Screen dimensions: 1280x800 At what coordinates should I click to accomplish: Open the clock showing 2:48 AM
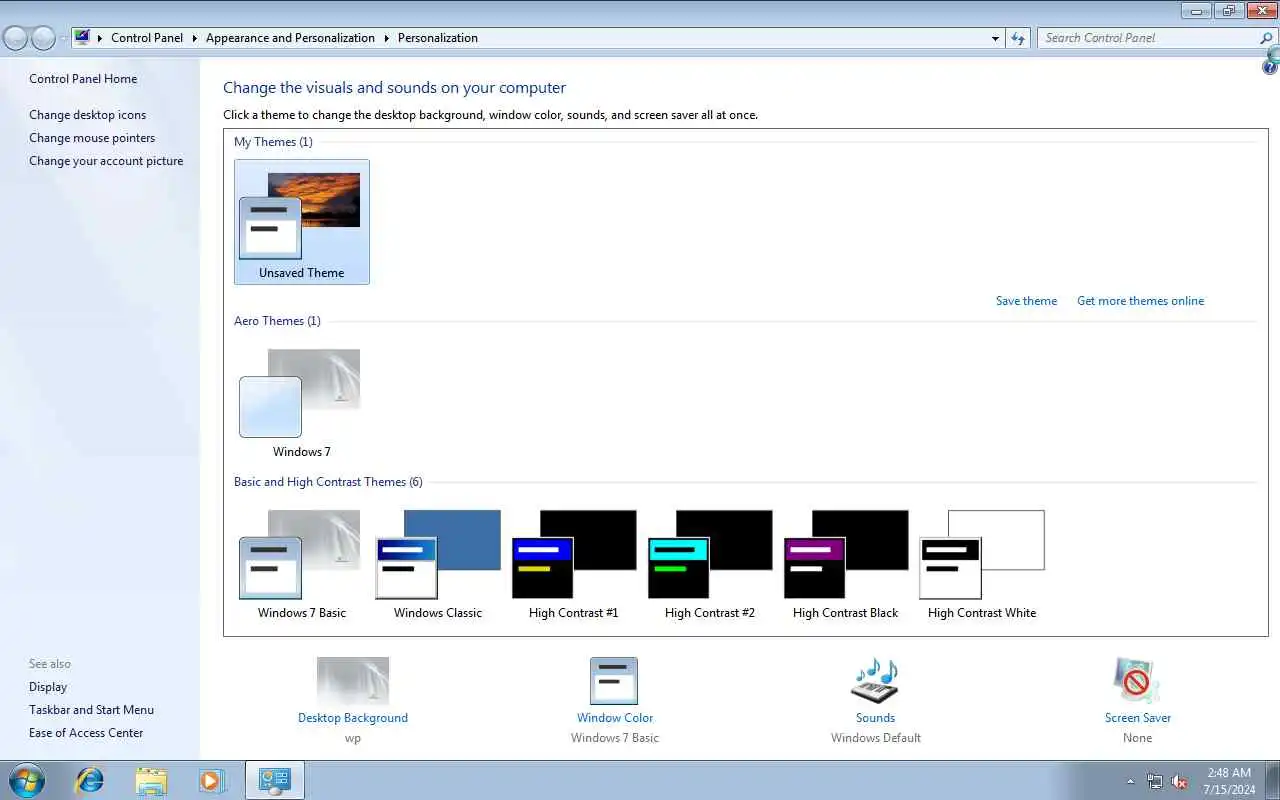(1229, 781)
